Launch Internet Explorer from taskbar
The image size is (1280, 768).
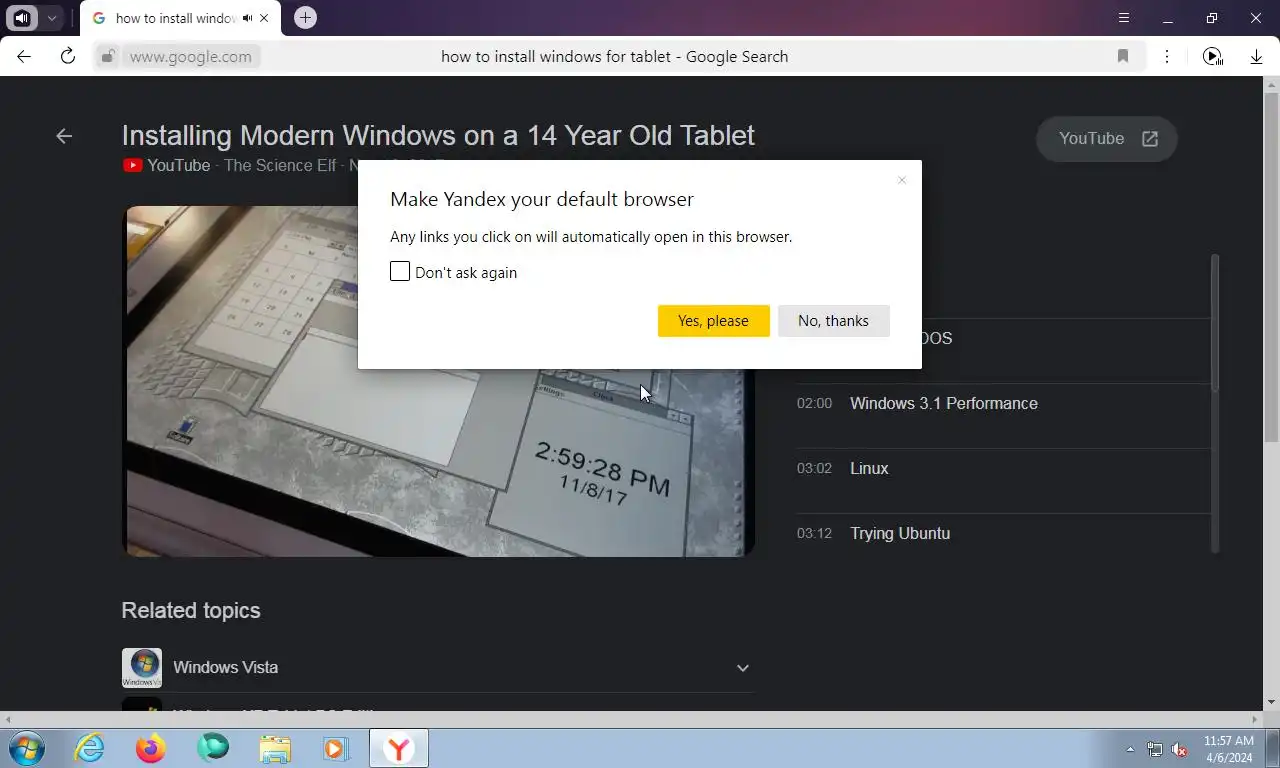(x=89, y=748)
